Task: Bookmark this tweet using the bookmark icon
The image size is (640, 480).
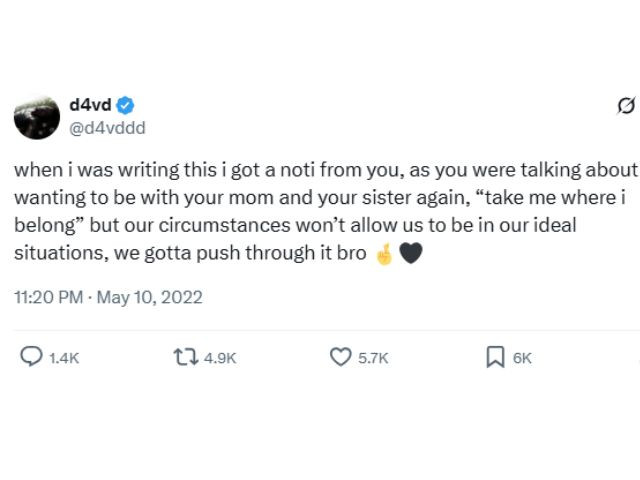Action: [x=495, y=357]
